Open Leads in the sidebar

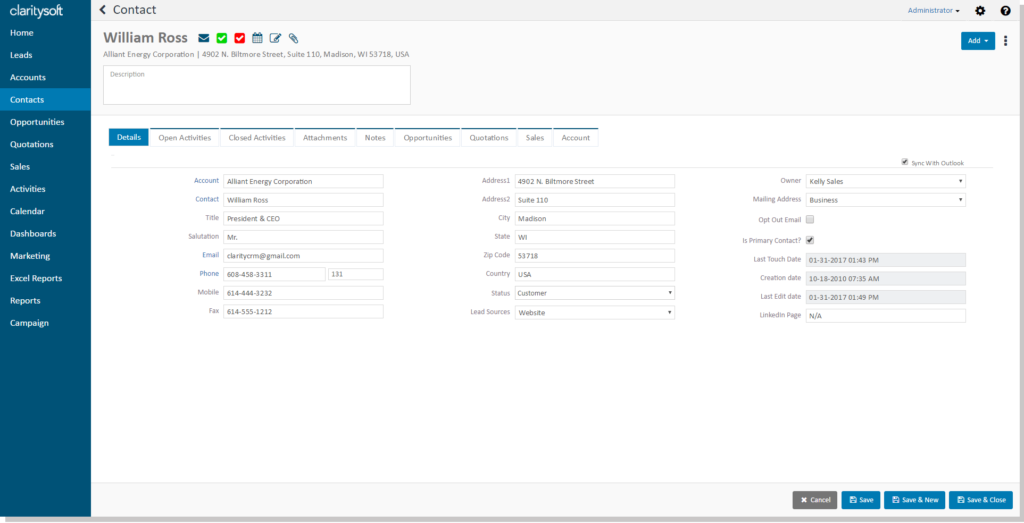click(x=45, y=55)
